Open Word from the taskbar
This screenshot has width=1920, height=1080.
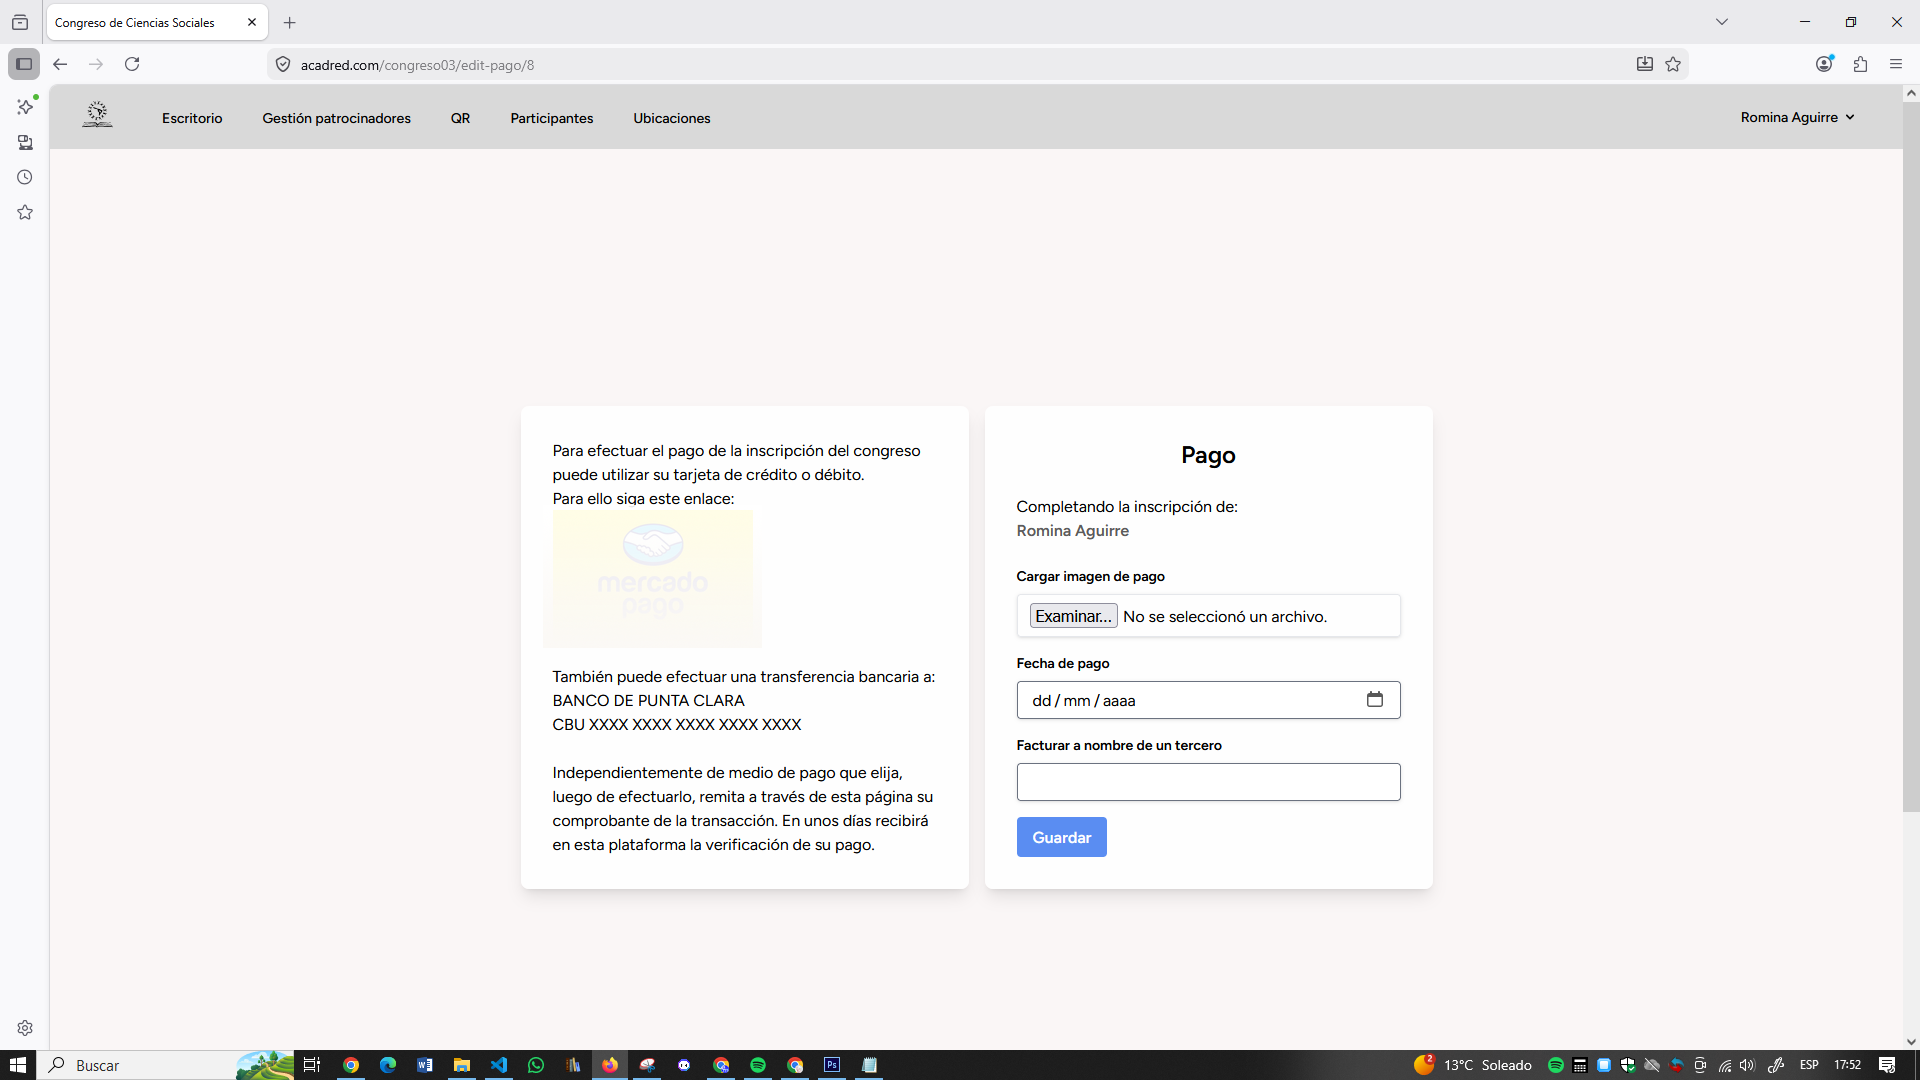(x=425, y=1065)
